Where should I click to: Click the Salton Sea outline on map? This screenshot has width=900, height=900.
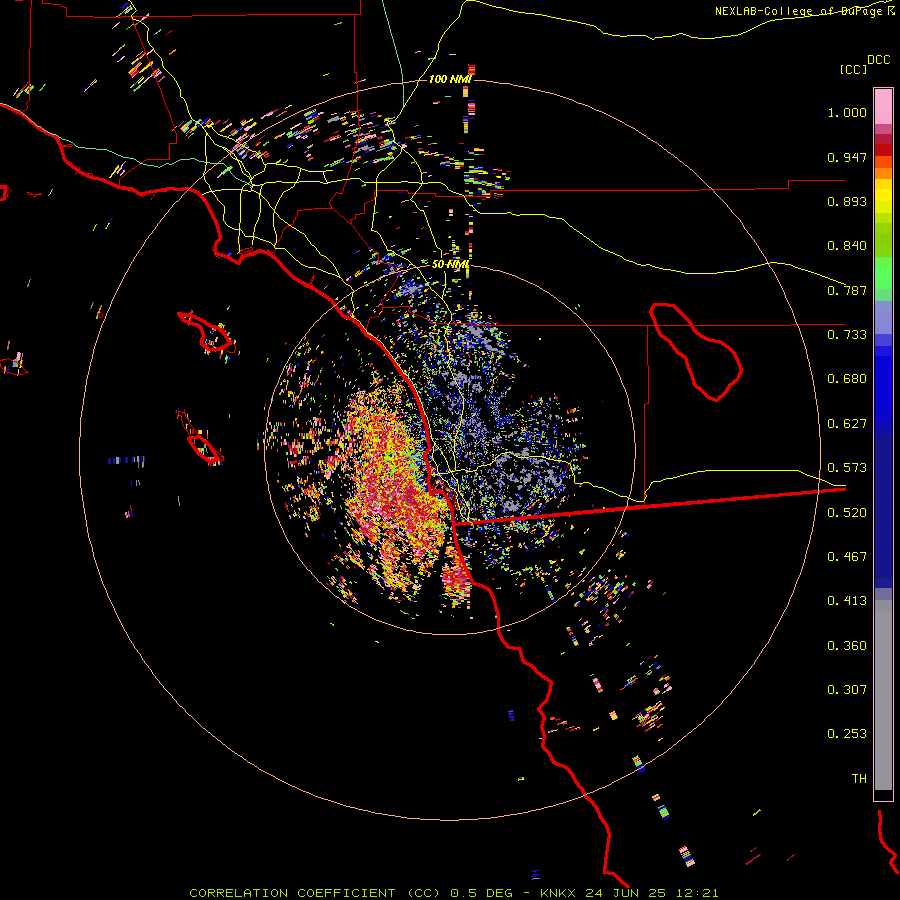[x=696, y=351]
